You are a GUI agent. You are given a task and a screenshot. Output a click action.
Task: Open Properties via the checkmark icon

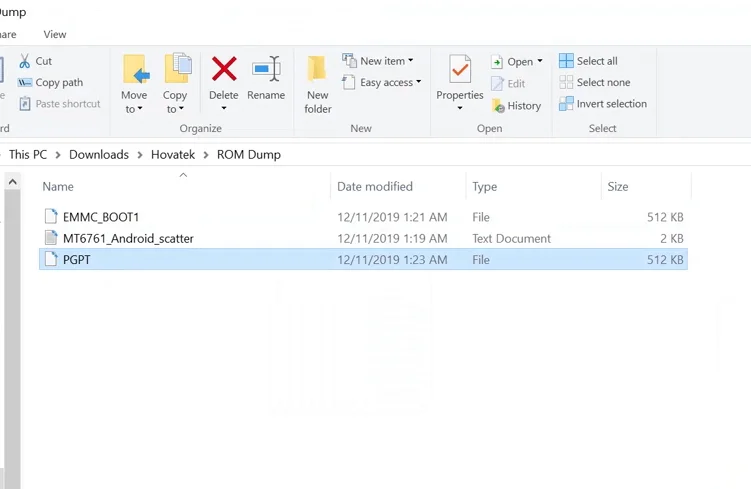coord(460,69)
